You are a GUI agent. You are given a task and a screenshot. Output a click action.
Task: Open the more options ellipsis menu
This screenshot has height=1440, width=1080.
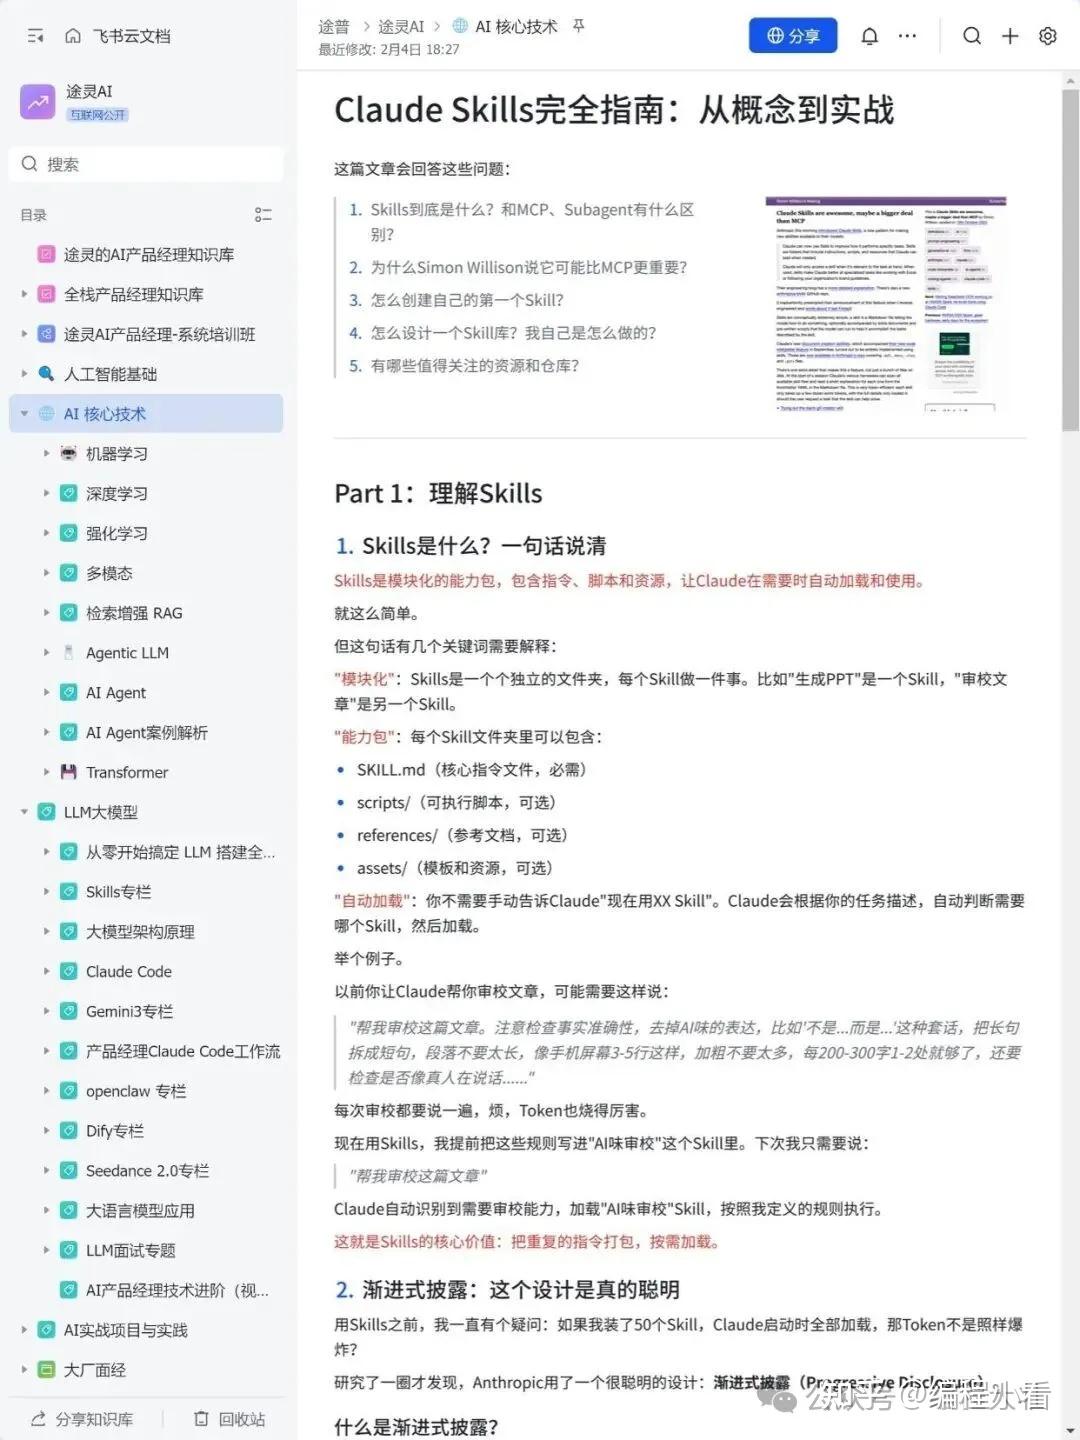[x=907, y=36]
